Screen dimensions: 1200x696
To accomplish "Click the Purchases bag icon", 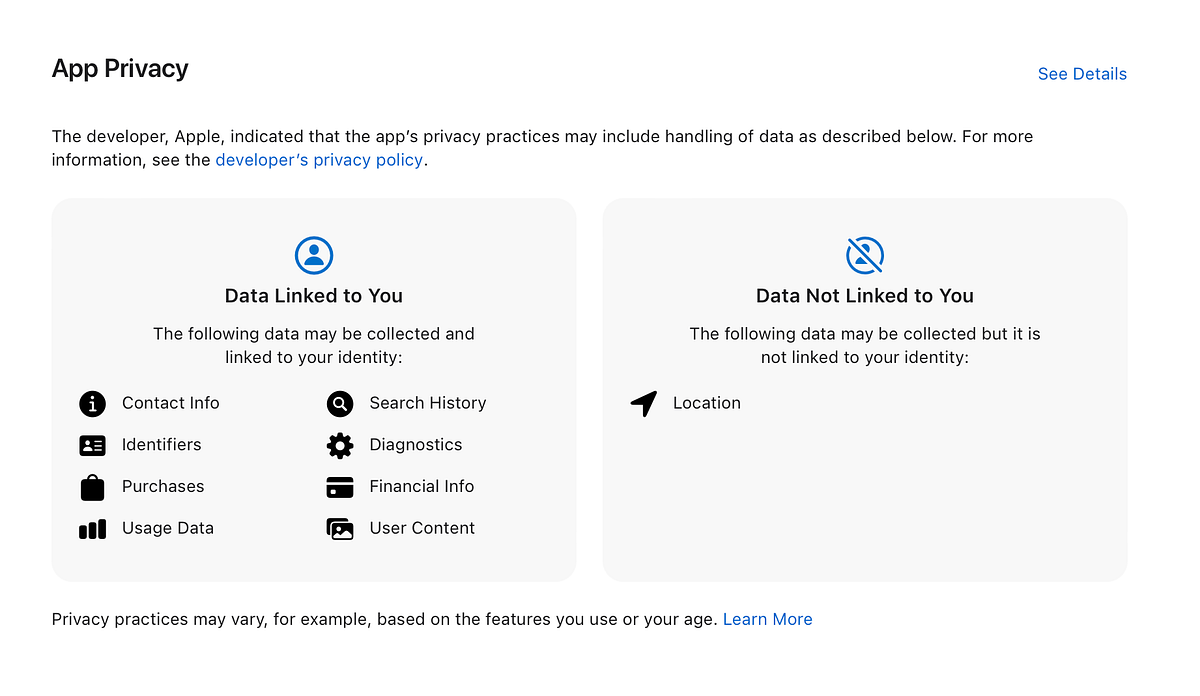I will point(92,487).
